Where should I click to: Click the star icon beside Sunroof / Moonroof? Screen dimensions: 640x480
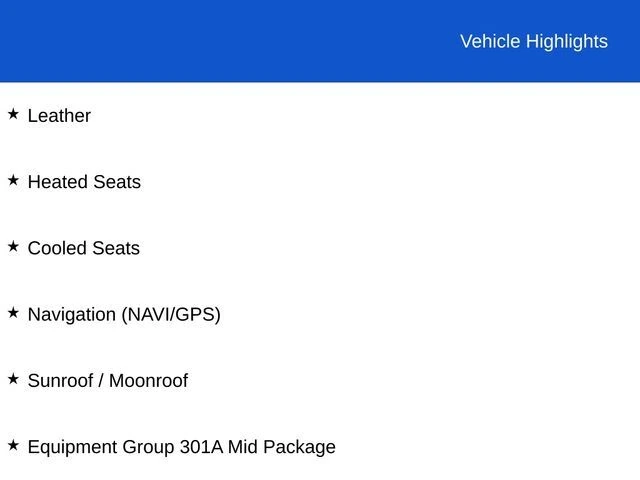pos(13,380)
